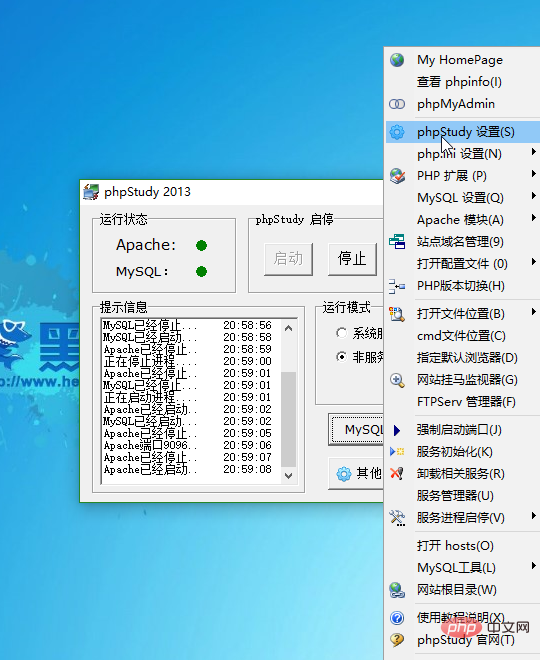
Task: Click the phpStudy settings gear icon in the menu
Action: (397, 132)
